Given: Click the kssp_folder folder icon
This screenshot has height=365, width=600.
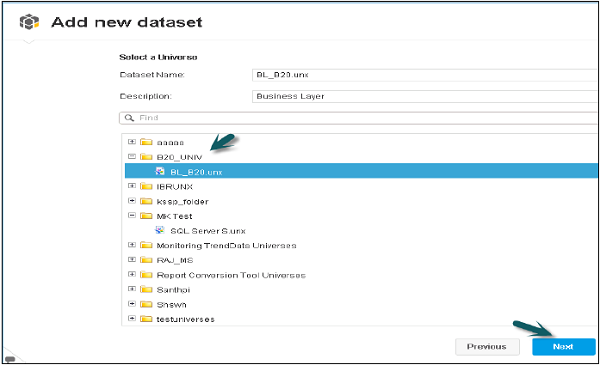Looking at the screenshot, I should coord(146,201).
